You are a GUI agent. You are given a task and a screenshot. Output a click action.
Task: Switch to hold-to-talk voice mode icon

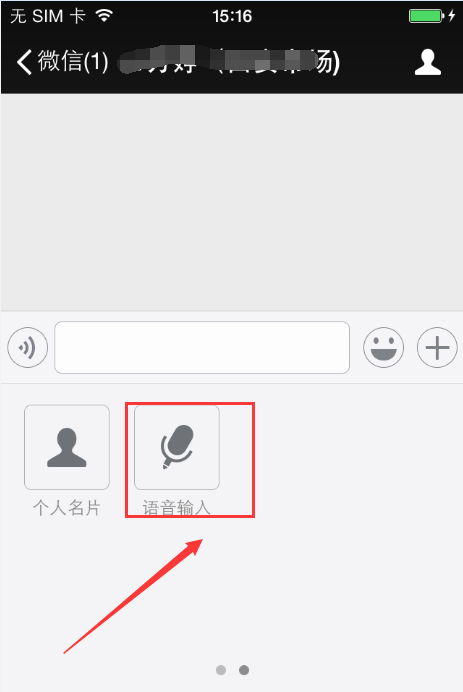[x=27, y=347]
